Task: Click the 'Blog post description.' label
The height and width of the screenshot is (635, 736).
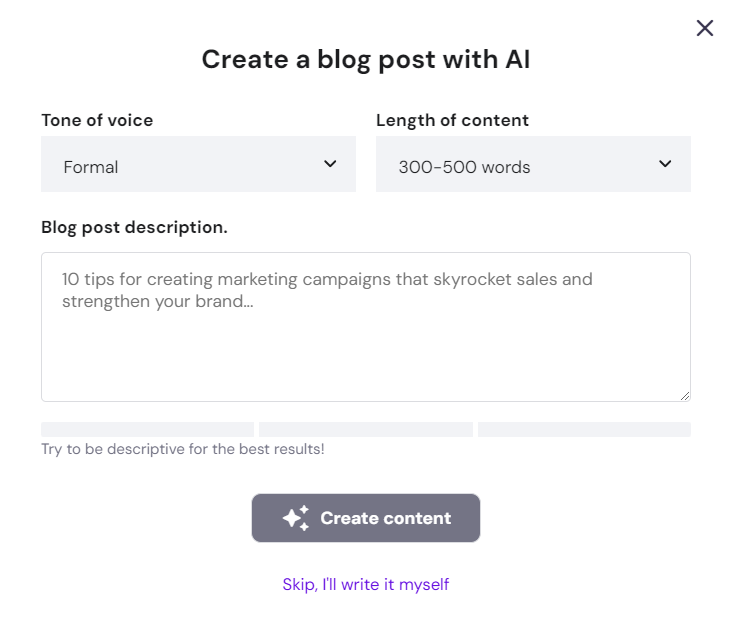Action: click(134, 227)
